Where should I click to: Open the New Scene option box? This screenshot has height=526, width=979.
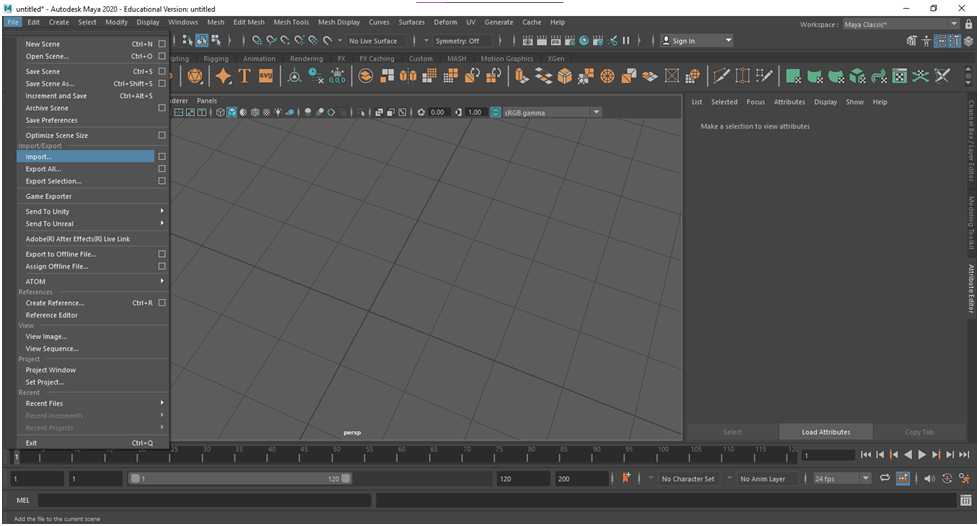(x=162, y=44)
